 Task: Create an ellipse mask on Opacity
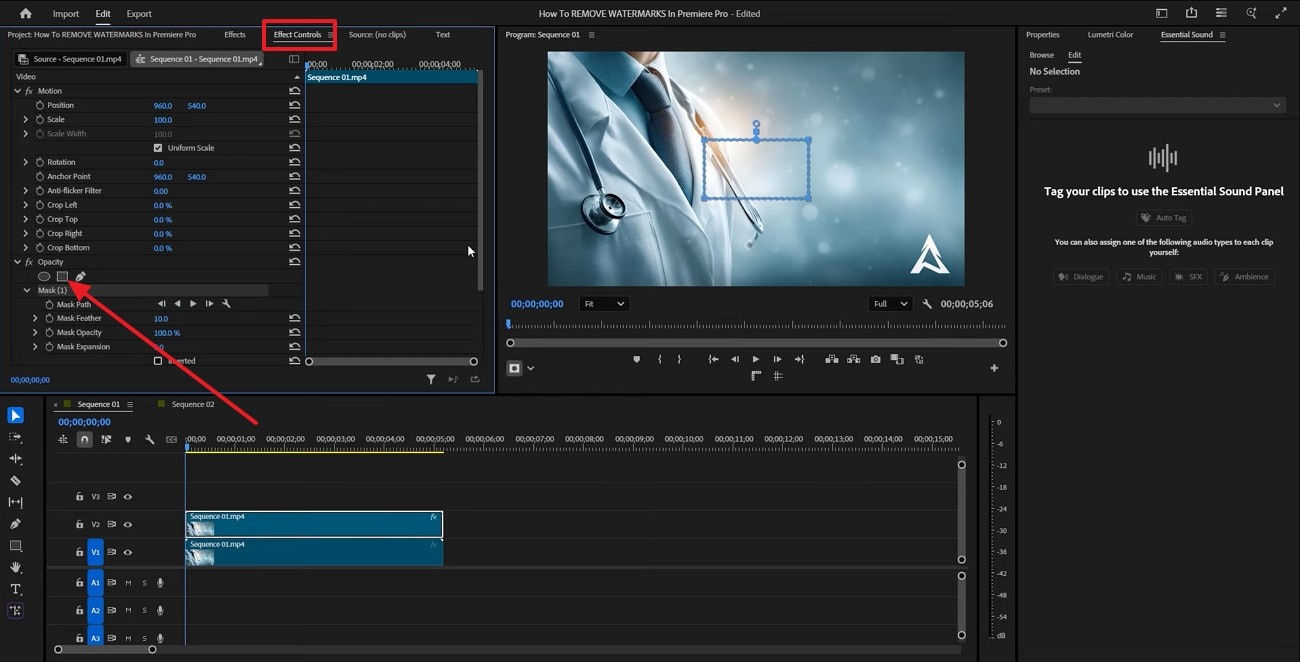[44, 276]
